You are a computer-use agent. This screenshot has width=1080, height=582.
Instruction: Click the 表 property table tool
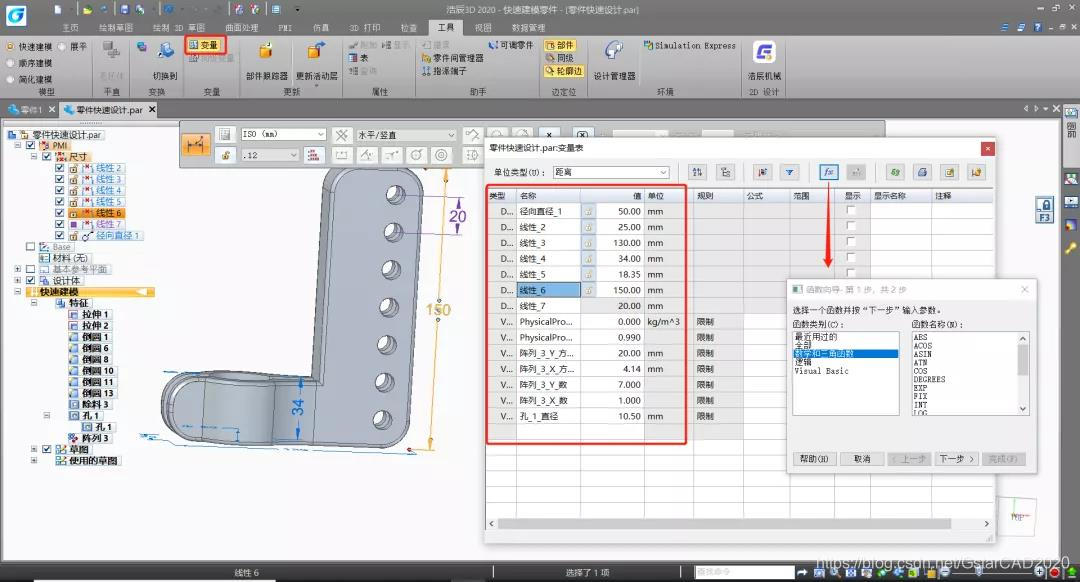click(359, 58)
